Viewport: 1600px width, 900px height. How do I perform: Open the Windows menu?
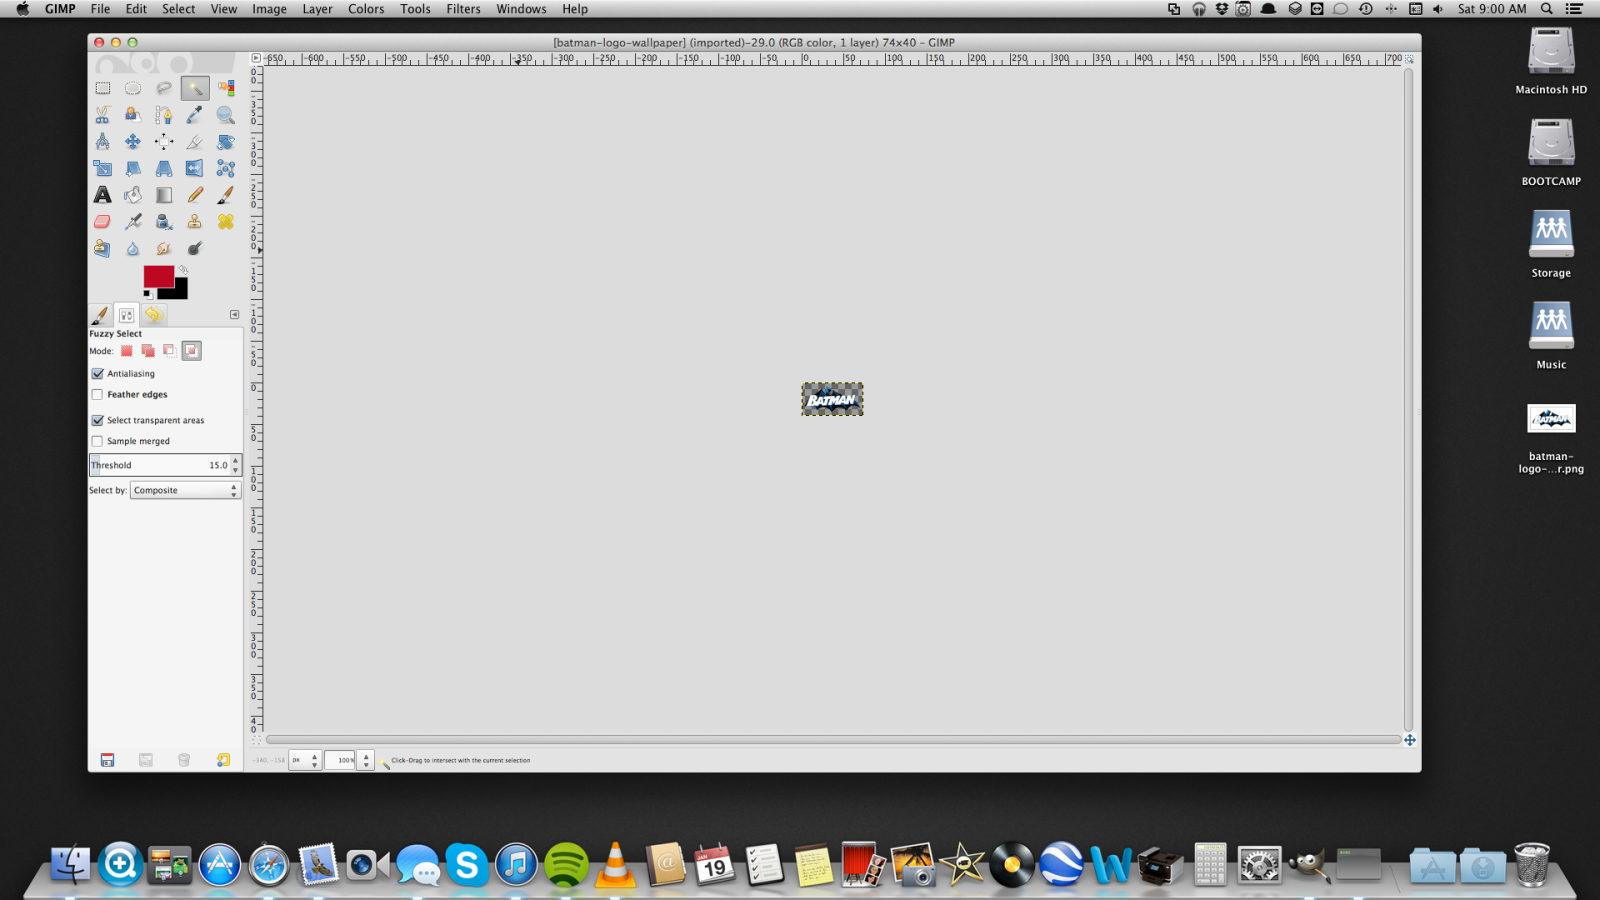click(521, 9)
